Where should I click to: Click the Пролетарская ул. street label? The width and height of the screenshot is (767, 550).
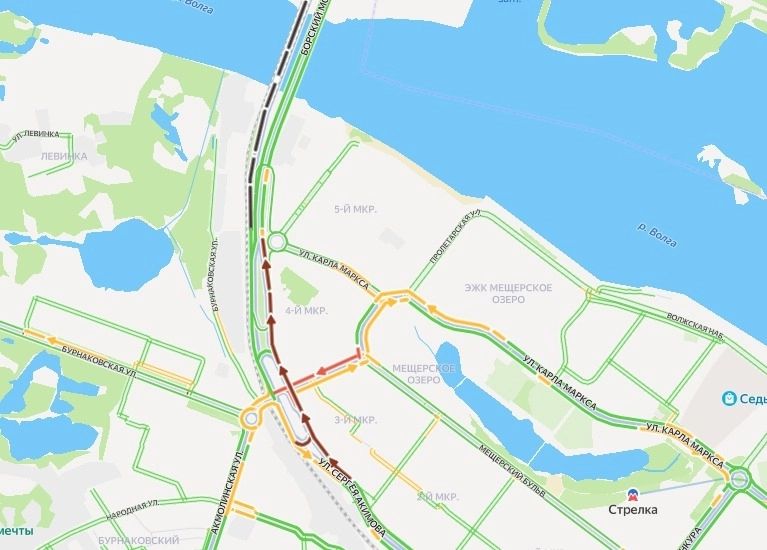tap(455, 237)
